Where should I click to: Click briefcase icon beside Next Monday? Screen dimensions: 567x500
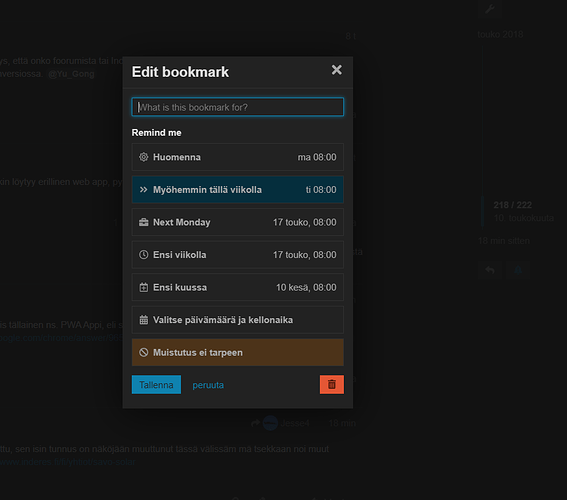[144, 222]
